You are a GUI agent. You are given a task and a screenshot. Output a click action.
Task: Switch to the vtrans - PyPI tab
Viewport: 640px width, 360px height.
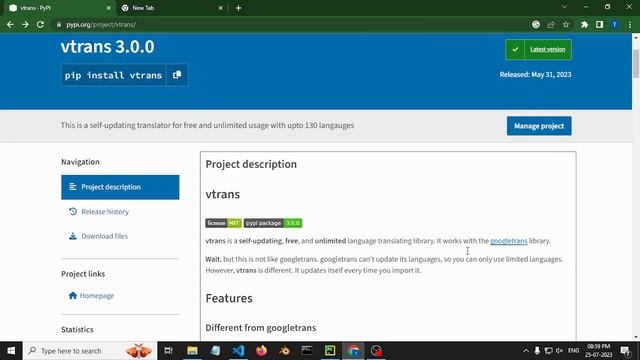58,8
